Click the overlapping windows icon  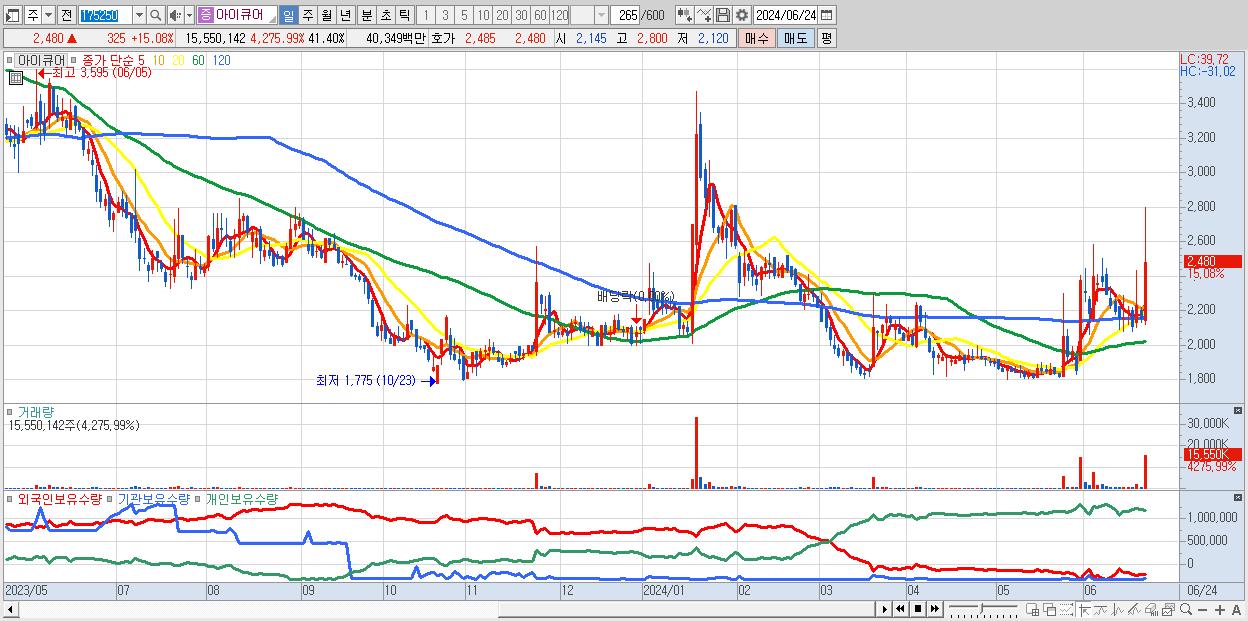tap(1050, 610)
